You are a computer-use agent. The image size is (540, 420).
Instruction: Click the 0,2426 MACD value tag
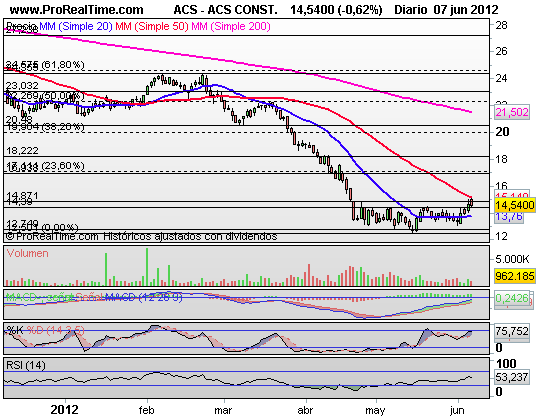click(512, 298)
